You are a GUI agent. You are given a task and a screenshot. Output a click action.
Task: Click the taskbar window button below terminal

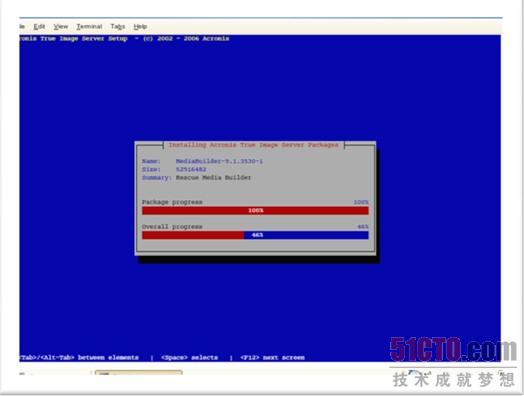(138, 372)
